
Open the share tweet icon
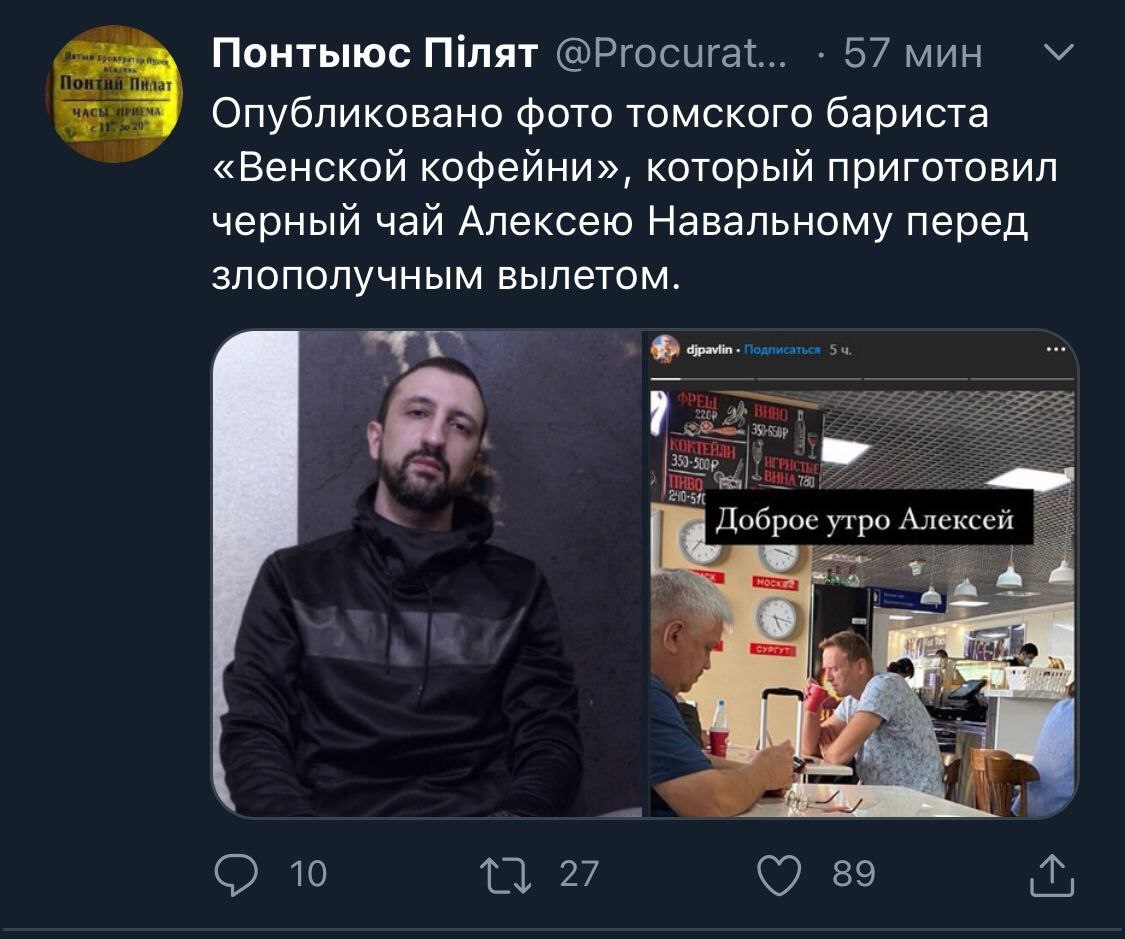(x=1052, y=874)
